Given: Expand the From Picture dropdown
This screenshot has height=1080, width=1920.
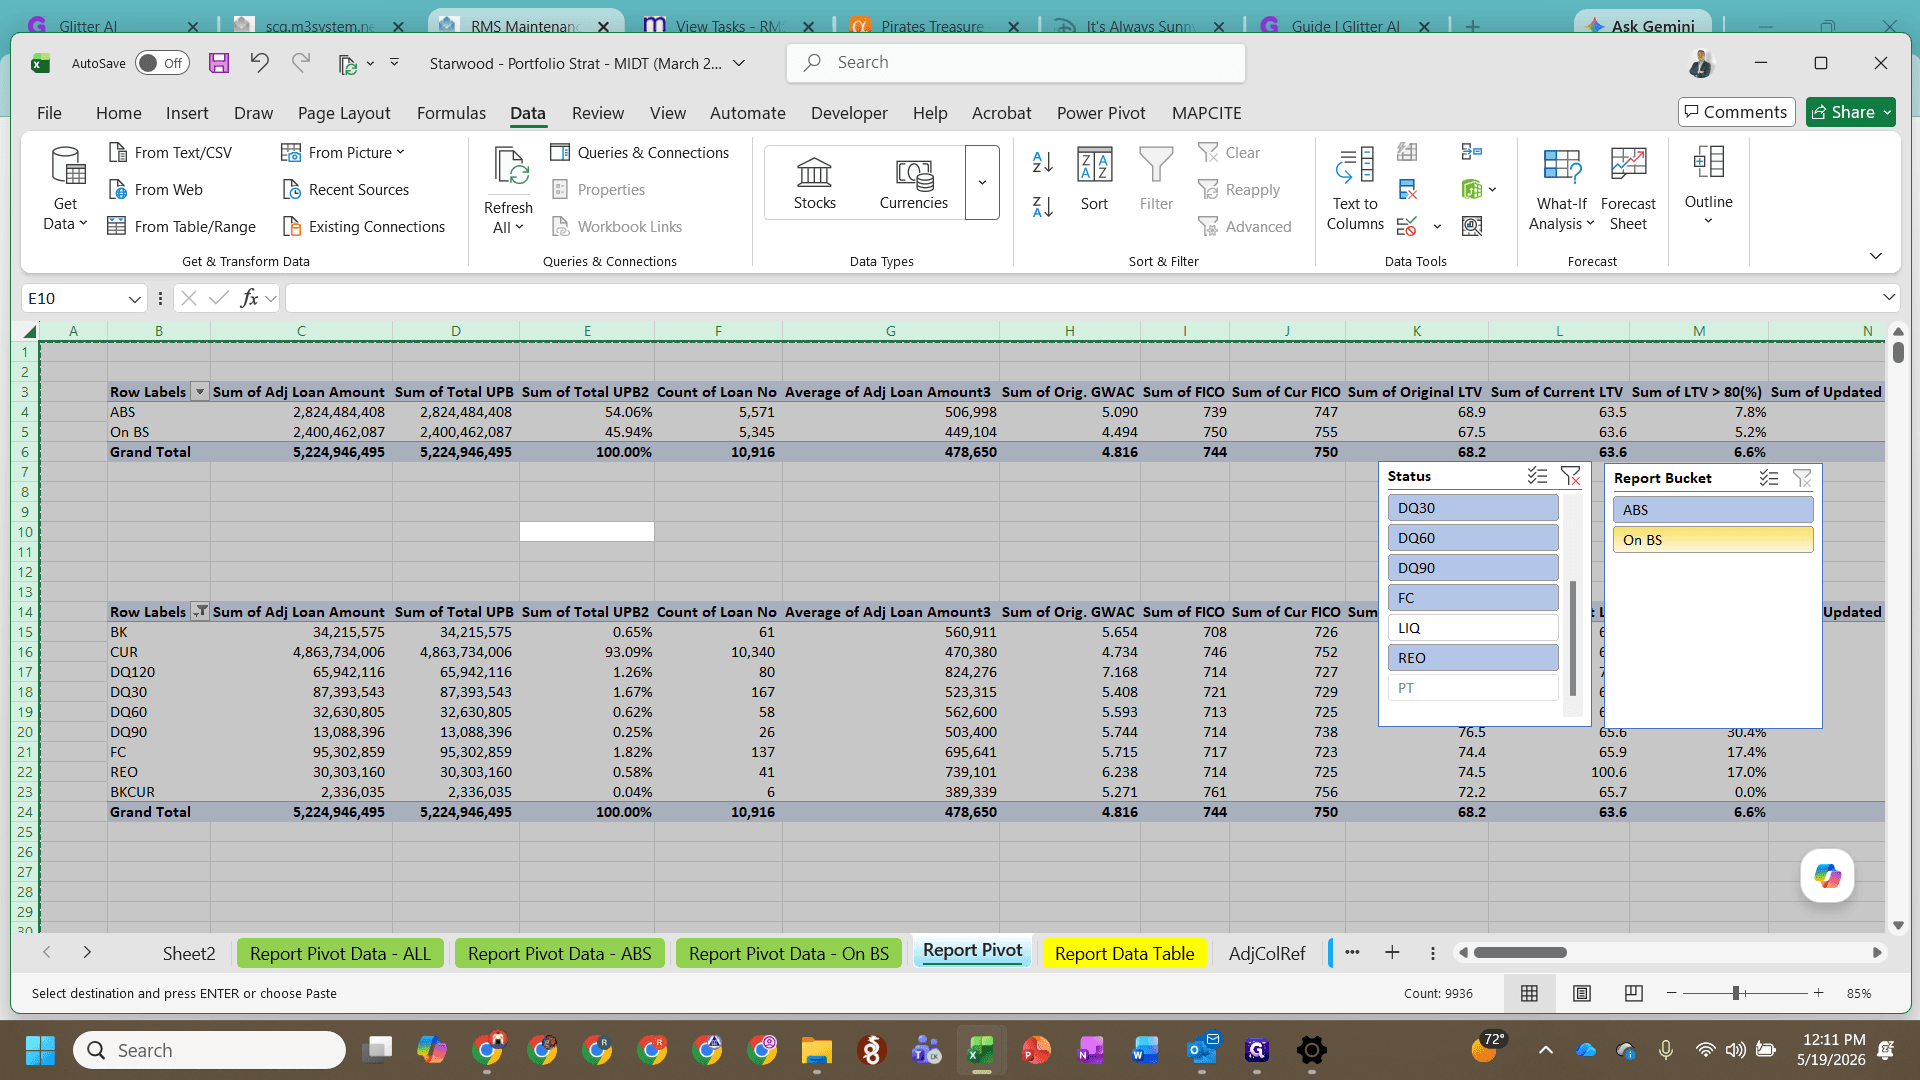Looking at the screenshot, I should [400, 152].
